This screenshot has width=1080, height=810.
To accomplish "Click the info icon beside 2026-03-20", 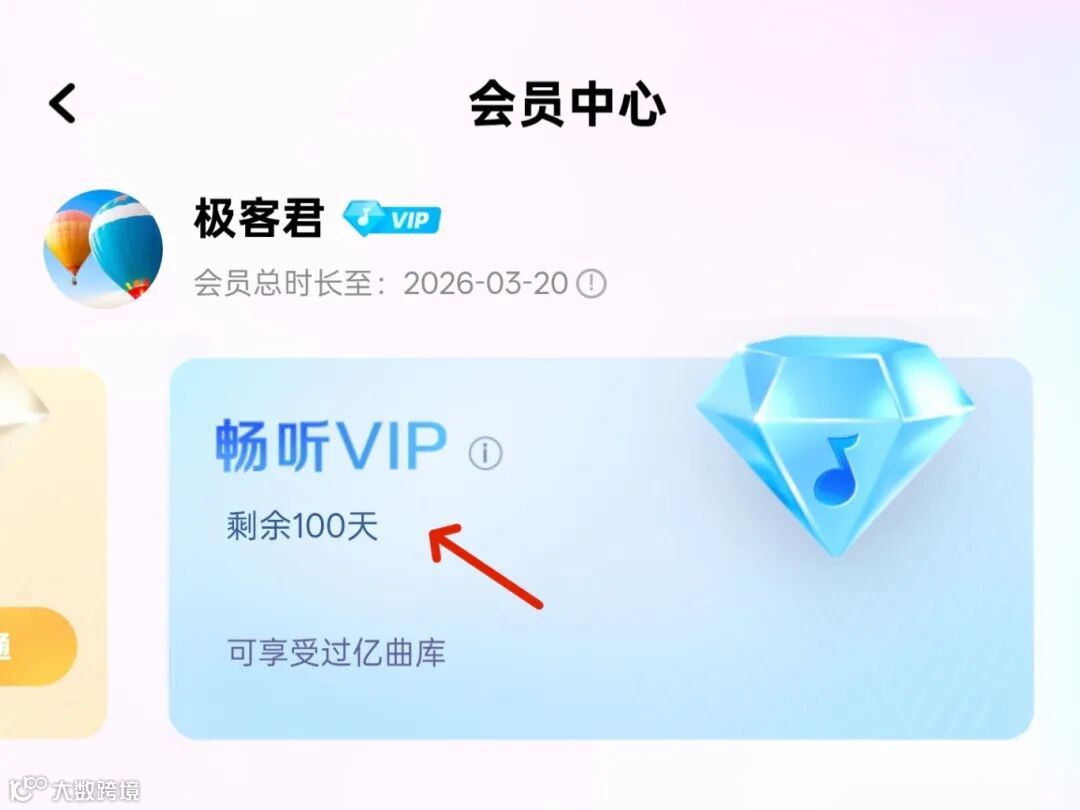I will click(x=590, y=284).
